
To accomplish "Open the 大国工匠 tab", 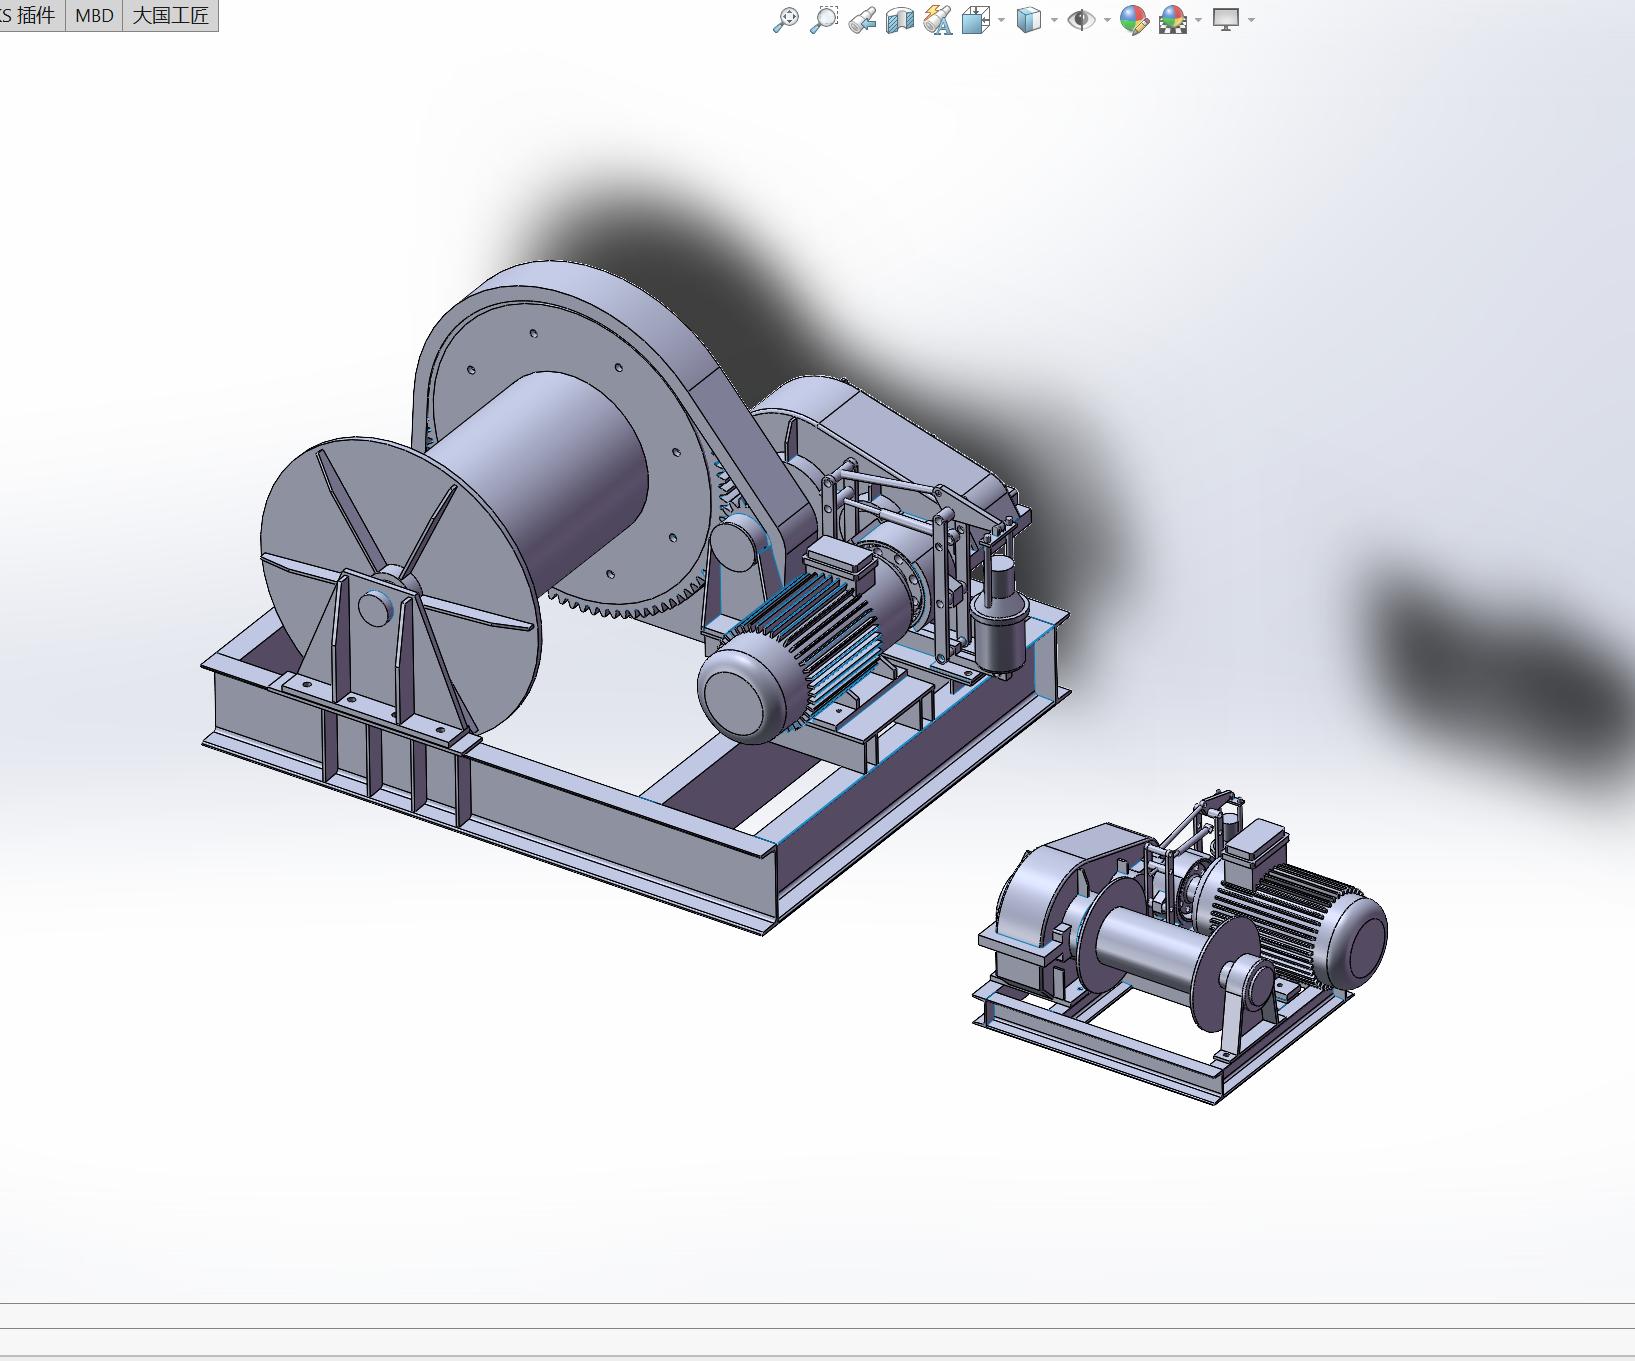I will coord(171,16).
